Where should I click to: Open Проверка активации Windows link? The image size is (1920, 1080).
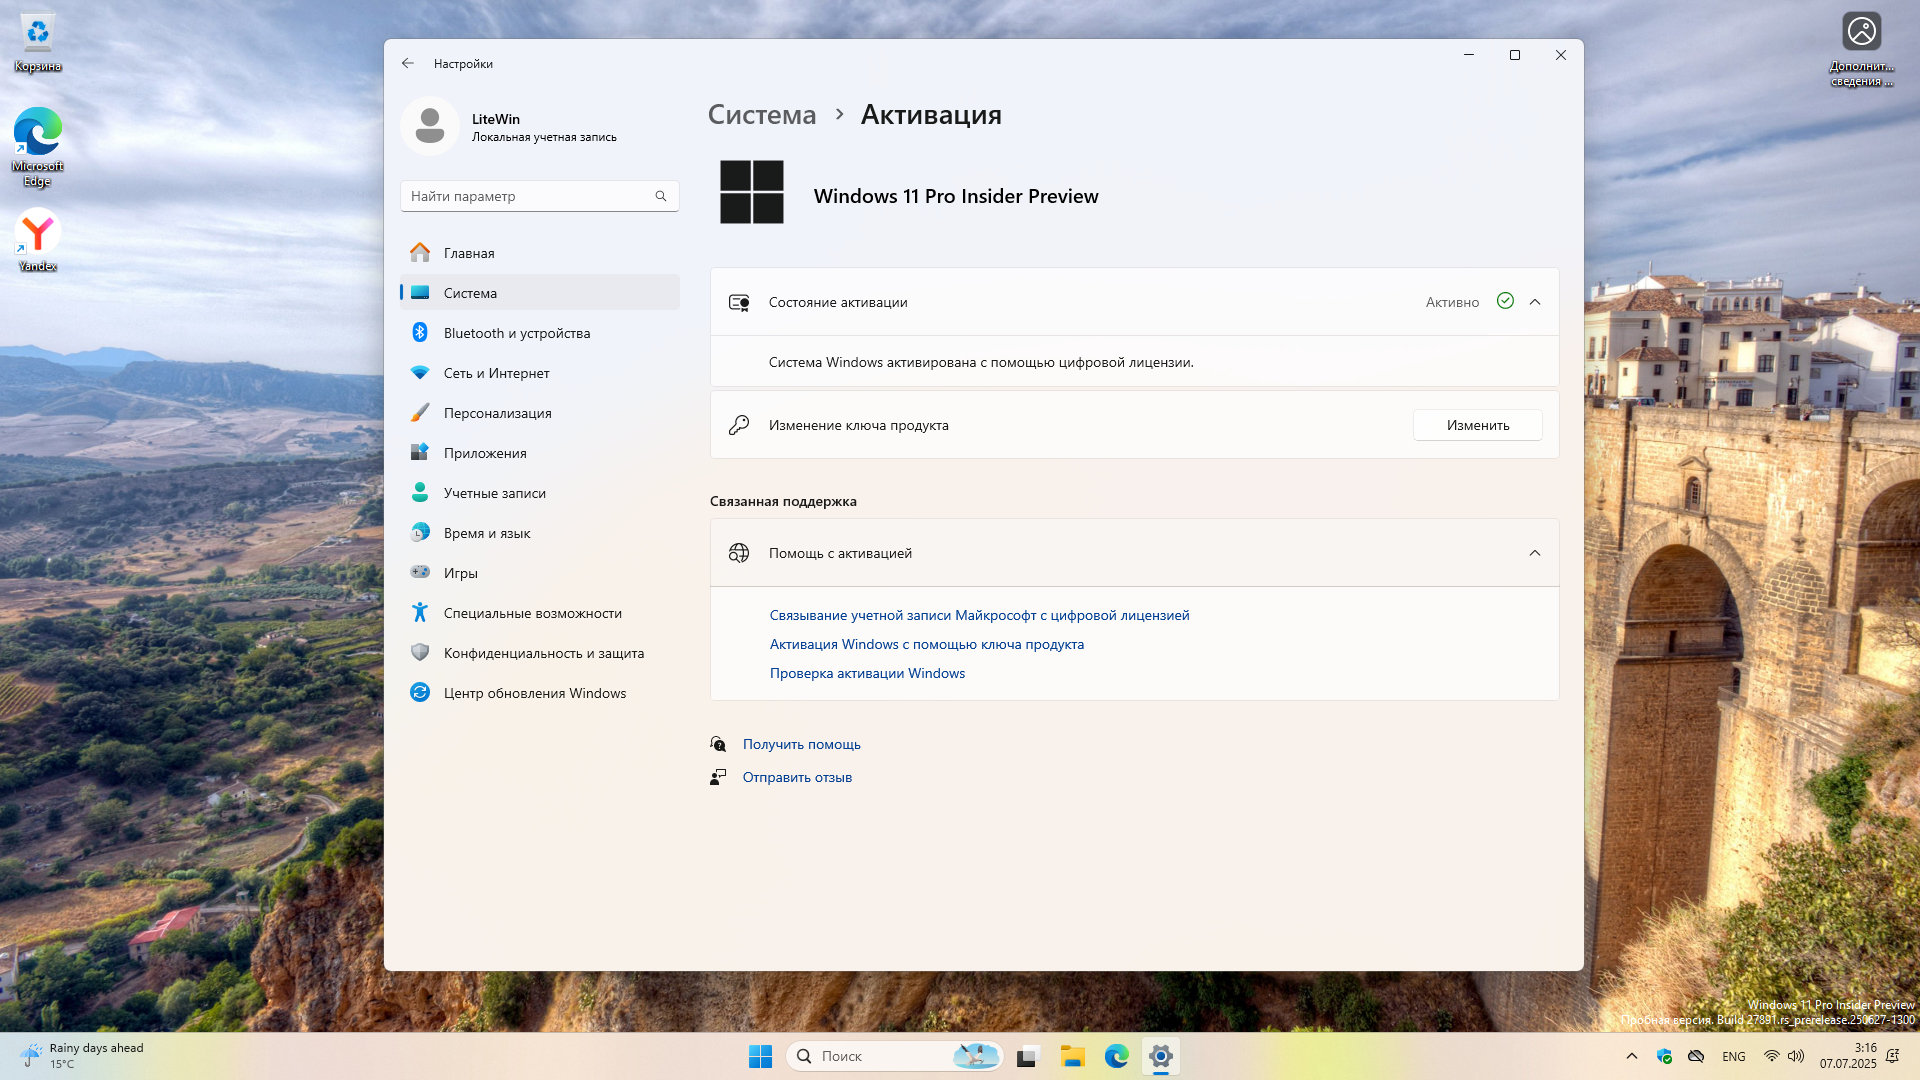[867, 673]
